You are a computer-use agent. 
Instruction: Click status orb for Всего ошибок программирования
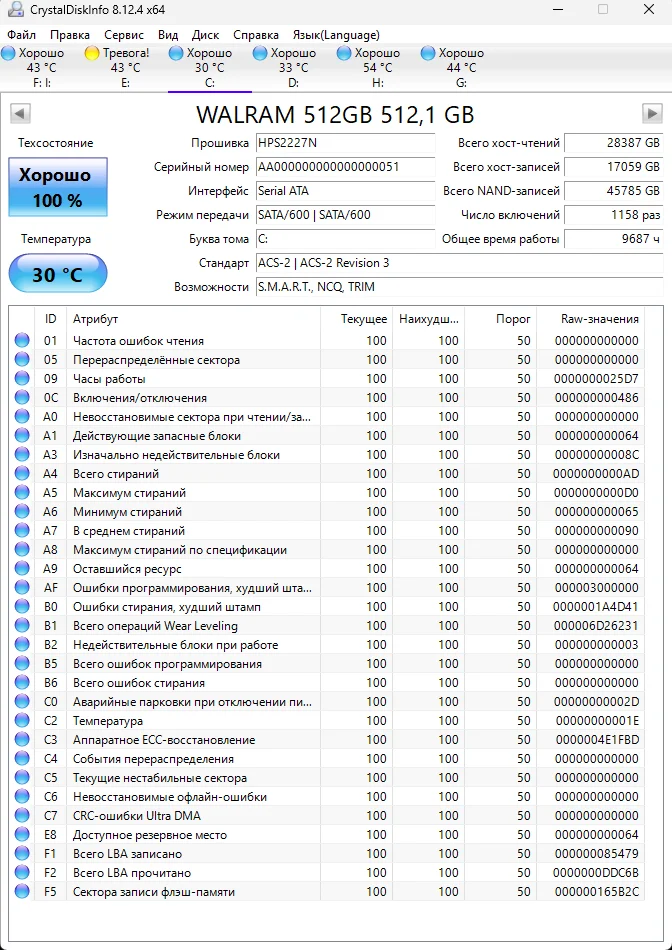point(22,663)
